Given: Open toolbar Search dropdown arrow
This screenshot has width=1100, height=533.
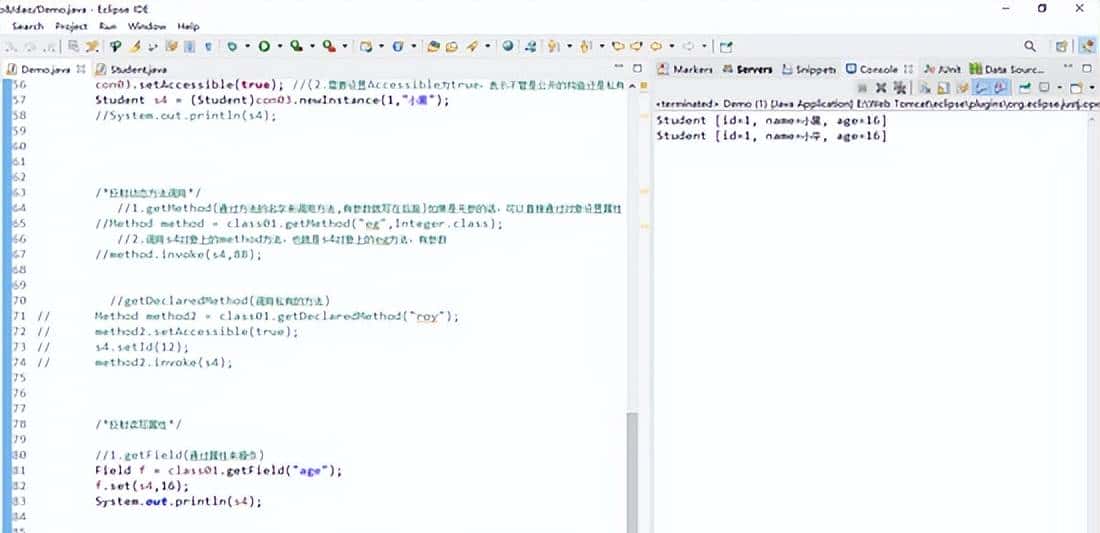Looking at the screenshot, I should (x=488, y=46).
